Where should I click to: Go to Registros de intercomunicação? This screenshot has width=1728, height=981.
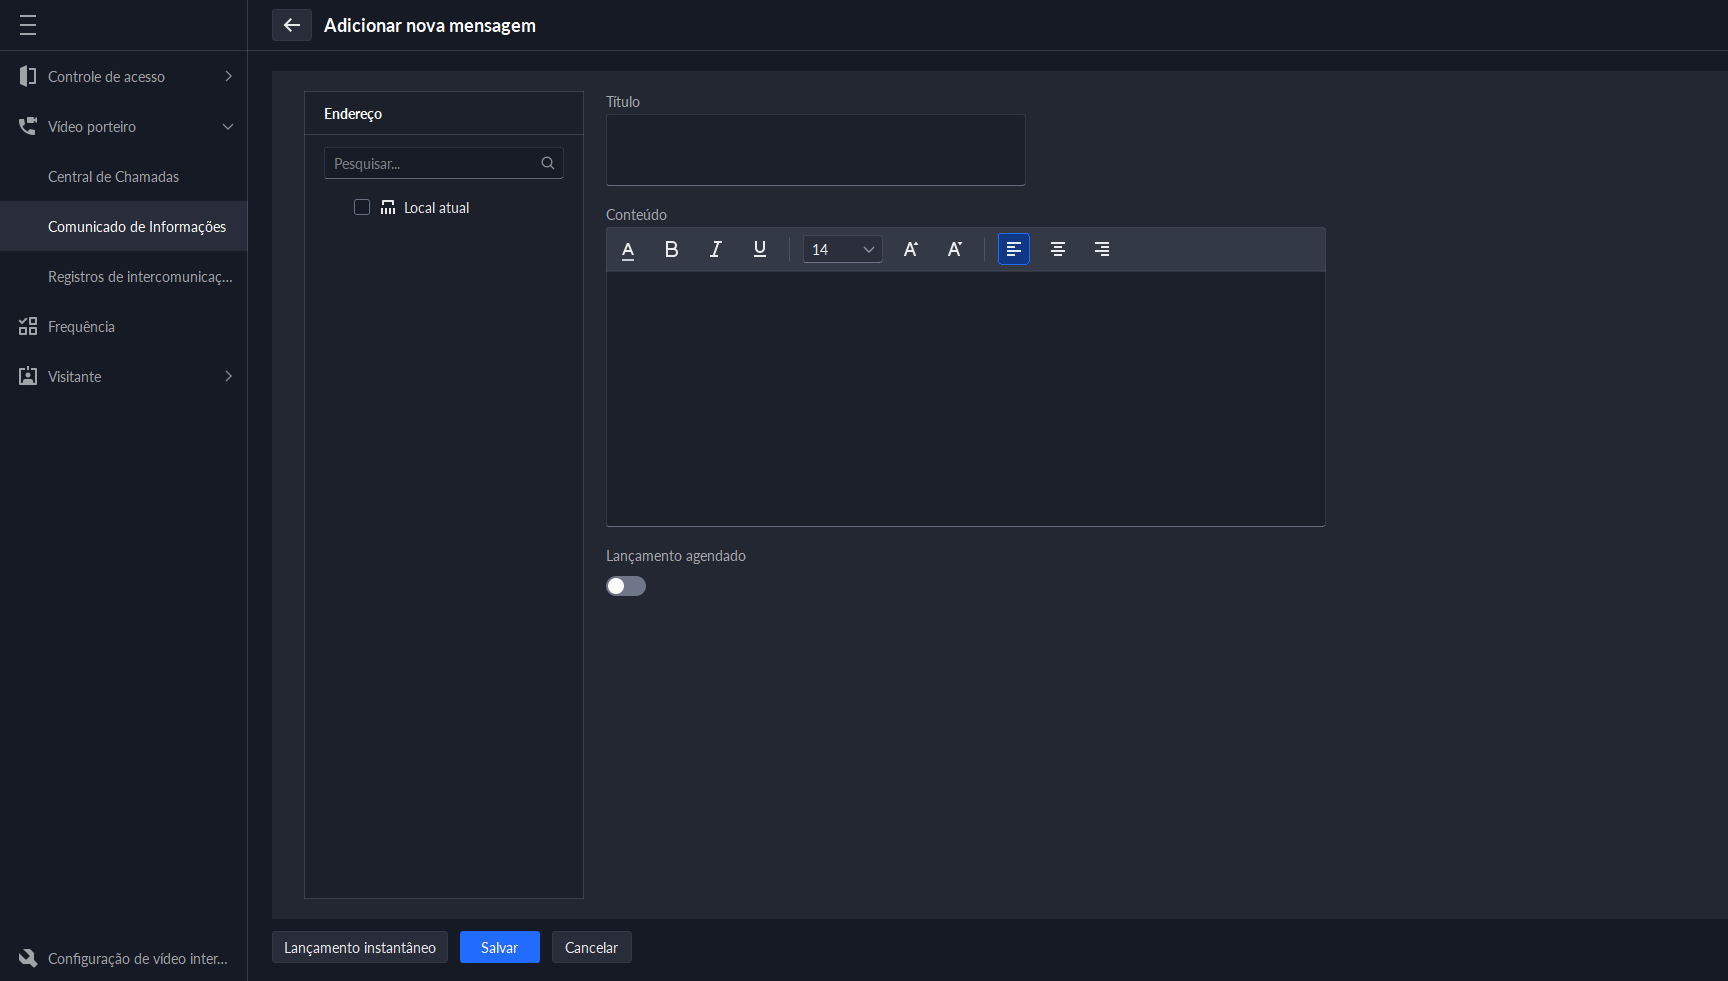[x=140, y=277]
